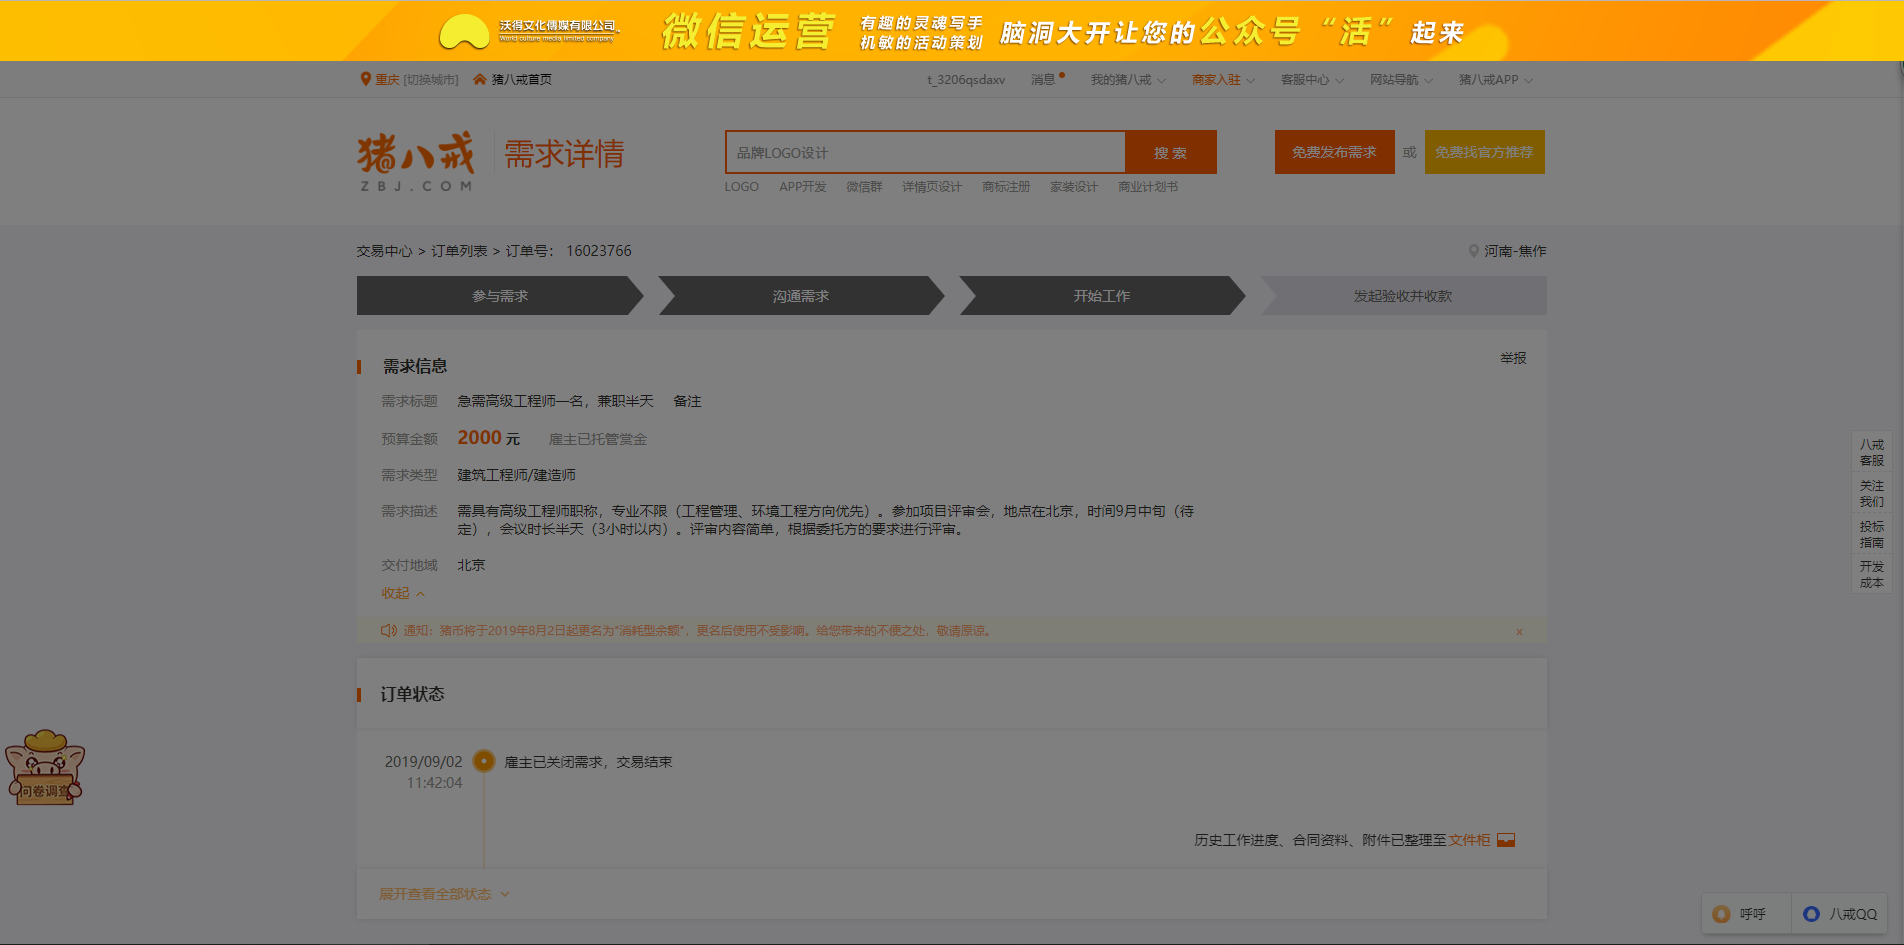
Task: Click the location pin icon beside 重庆
Action: coord(365,79)
